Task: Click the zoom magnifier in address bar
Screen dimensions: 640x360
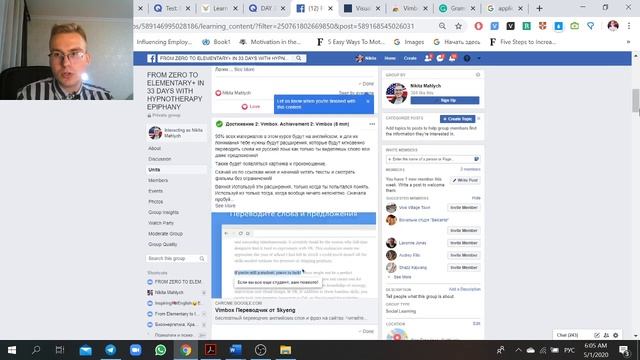Action: point(442,26)
